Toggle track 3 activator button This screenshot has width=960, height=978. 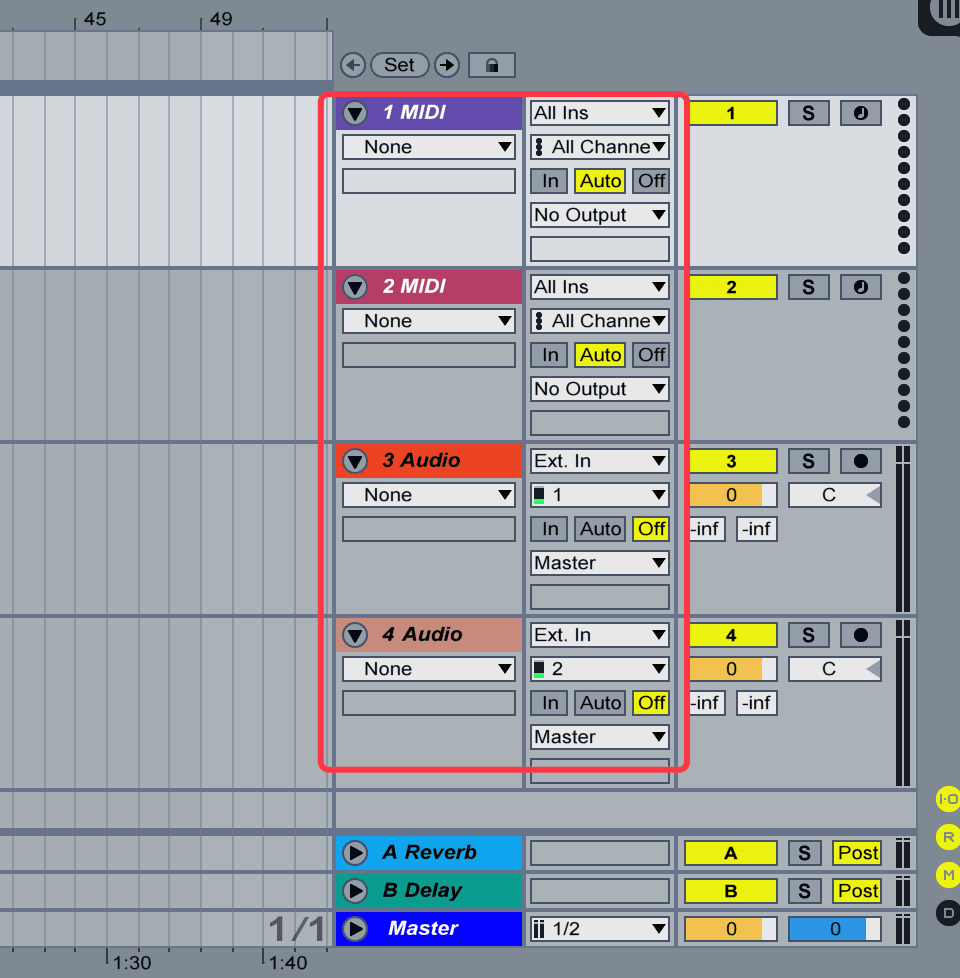click(732, 461)
